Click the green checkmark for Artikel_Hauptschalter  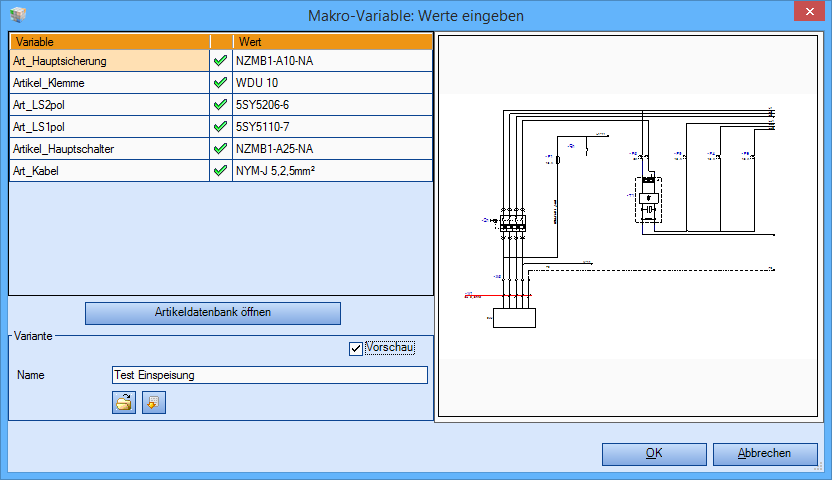coord(220,149)
